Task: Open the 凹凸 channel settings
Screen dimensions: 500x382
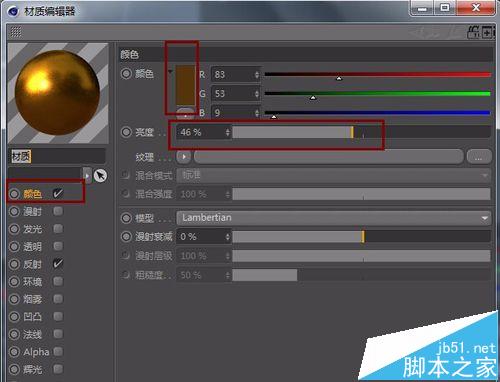Action: [x=32, y=317]
